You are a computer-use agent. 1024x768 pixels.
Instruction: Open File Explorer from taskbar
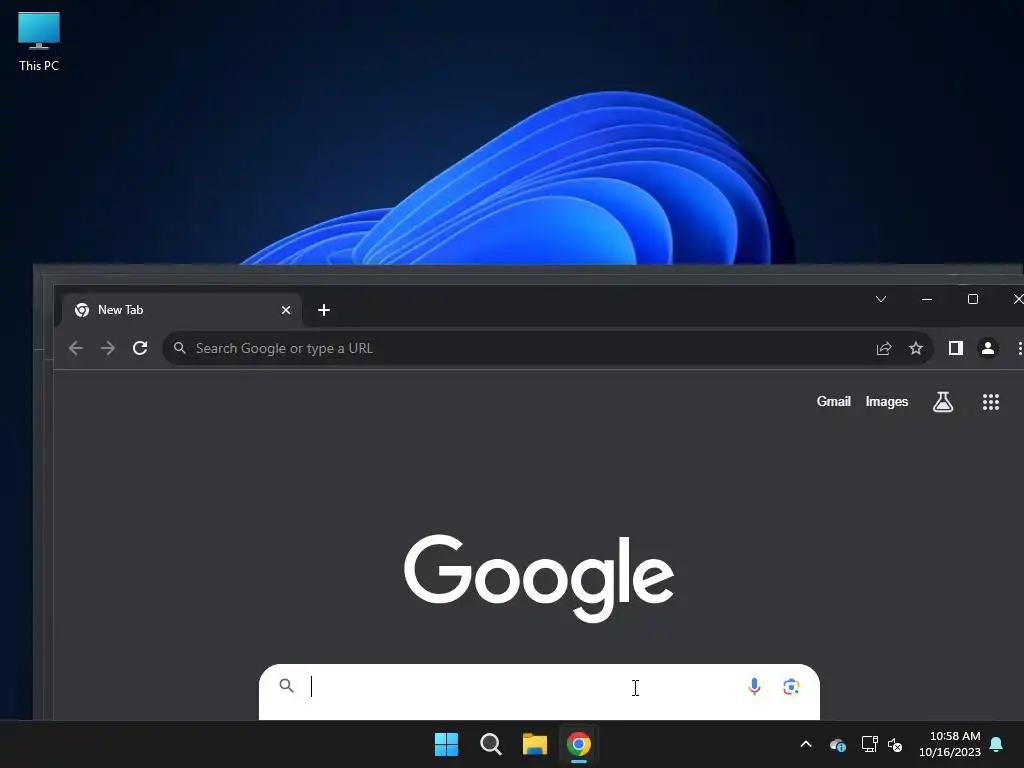(534, 744)
